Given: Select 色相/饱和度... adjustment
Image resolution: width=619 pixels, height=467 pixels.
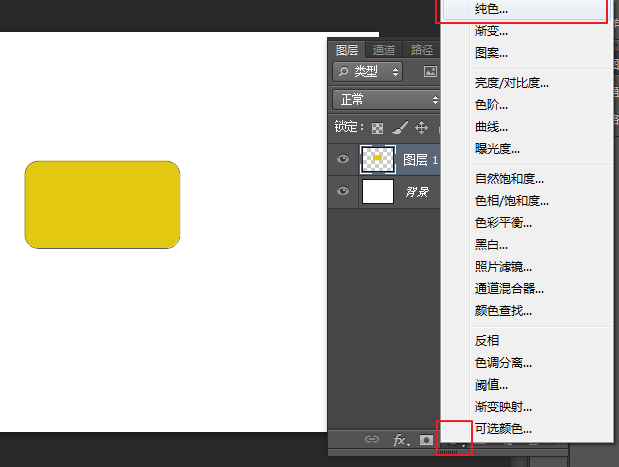Looking at the screenshot, I should pos(512,201).
